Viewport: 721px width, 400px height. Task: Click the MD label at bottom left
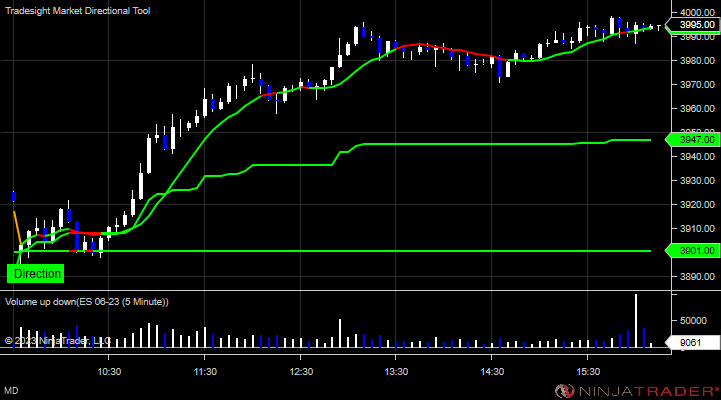coord(11,390)
